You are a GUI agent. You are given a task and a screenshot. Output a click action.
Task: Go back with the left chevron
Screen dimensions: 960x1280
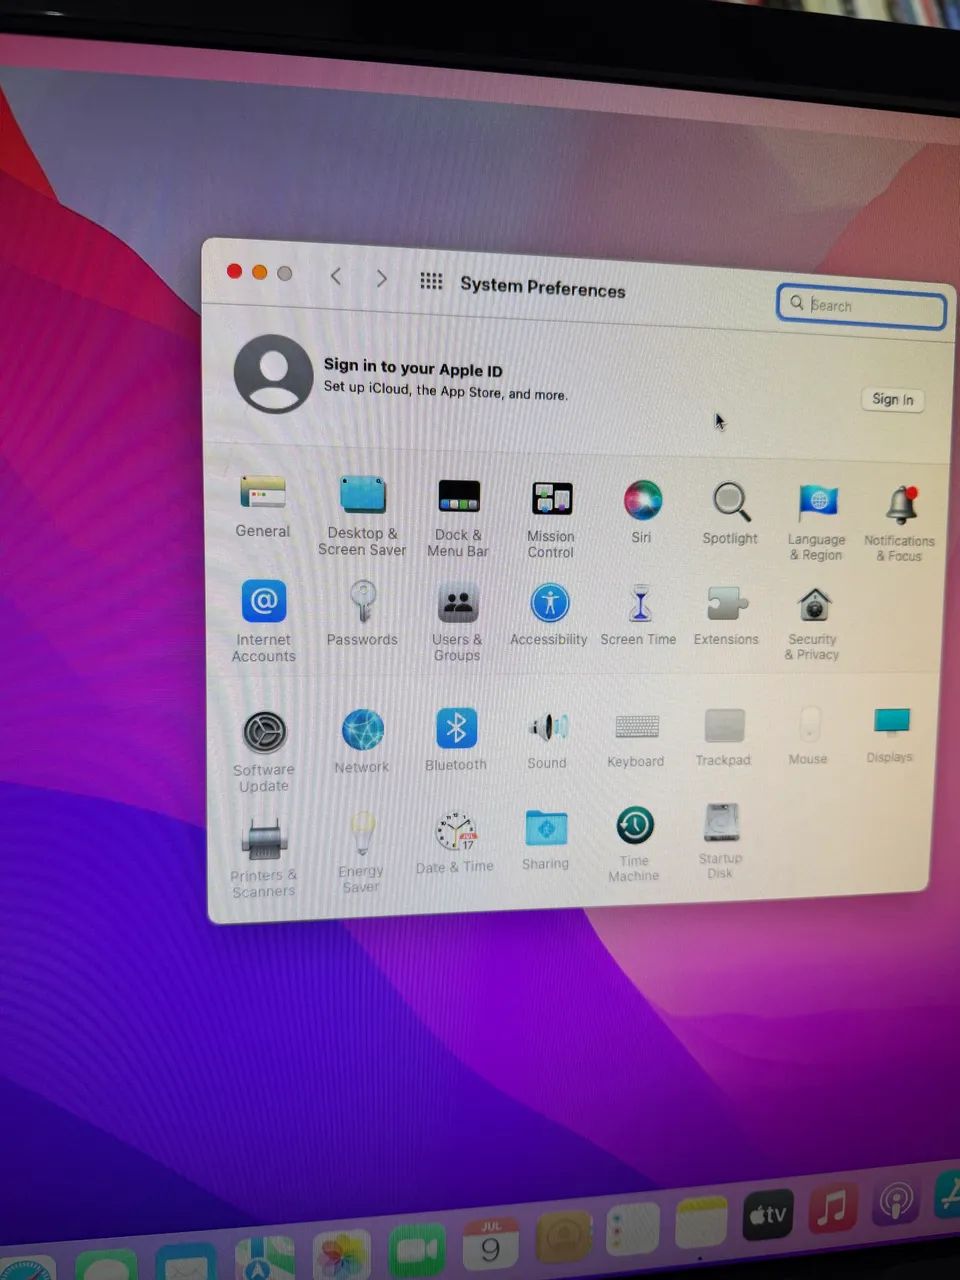[x=336, y=276]
